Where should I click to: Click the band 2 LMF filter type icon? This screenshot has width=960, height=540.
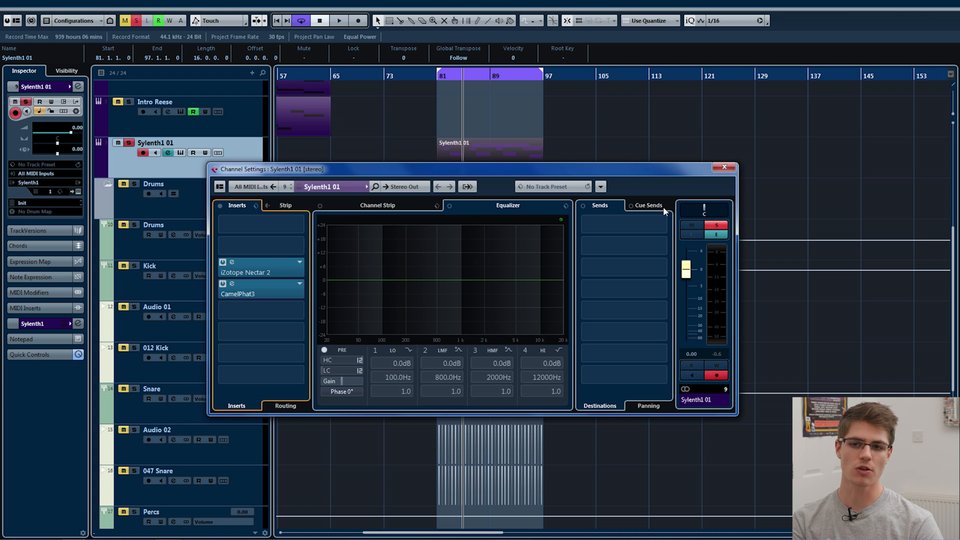(459, 350)
